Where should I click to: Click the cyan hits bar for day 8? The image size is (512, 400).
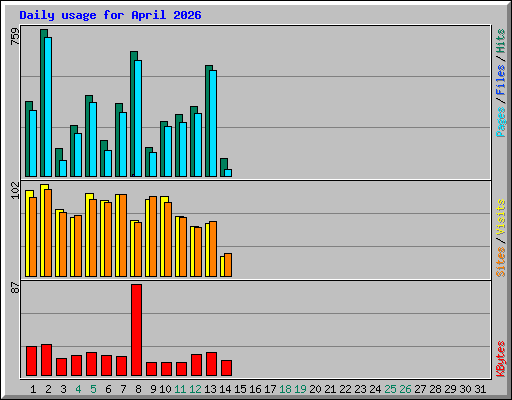138,118
